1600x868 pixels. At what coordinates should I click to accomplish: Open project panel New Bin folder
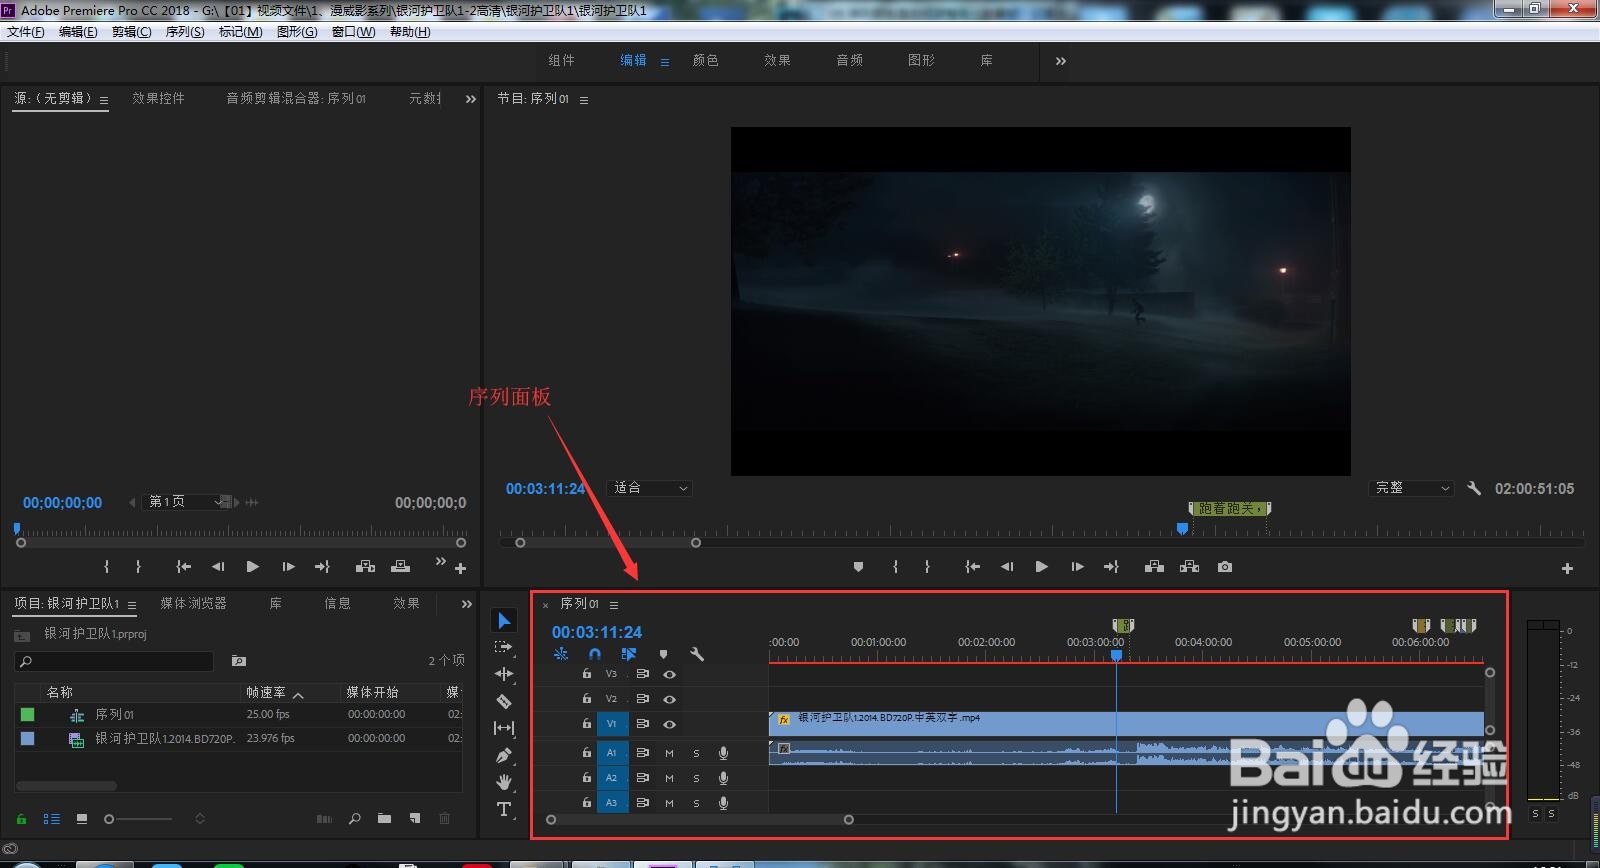[x=384, y=818]
